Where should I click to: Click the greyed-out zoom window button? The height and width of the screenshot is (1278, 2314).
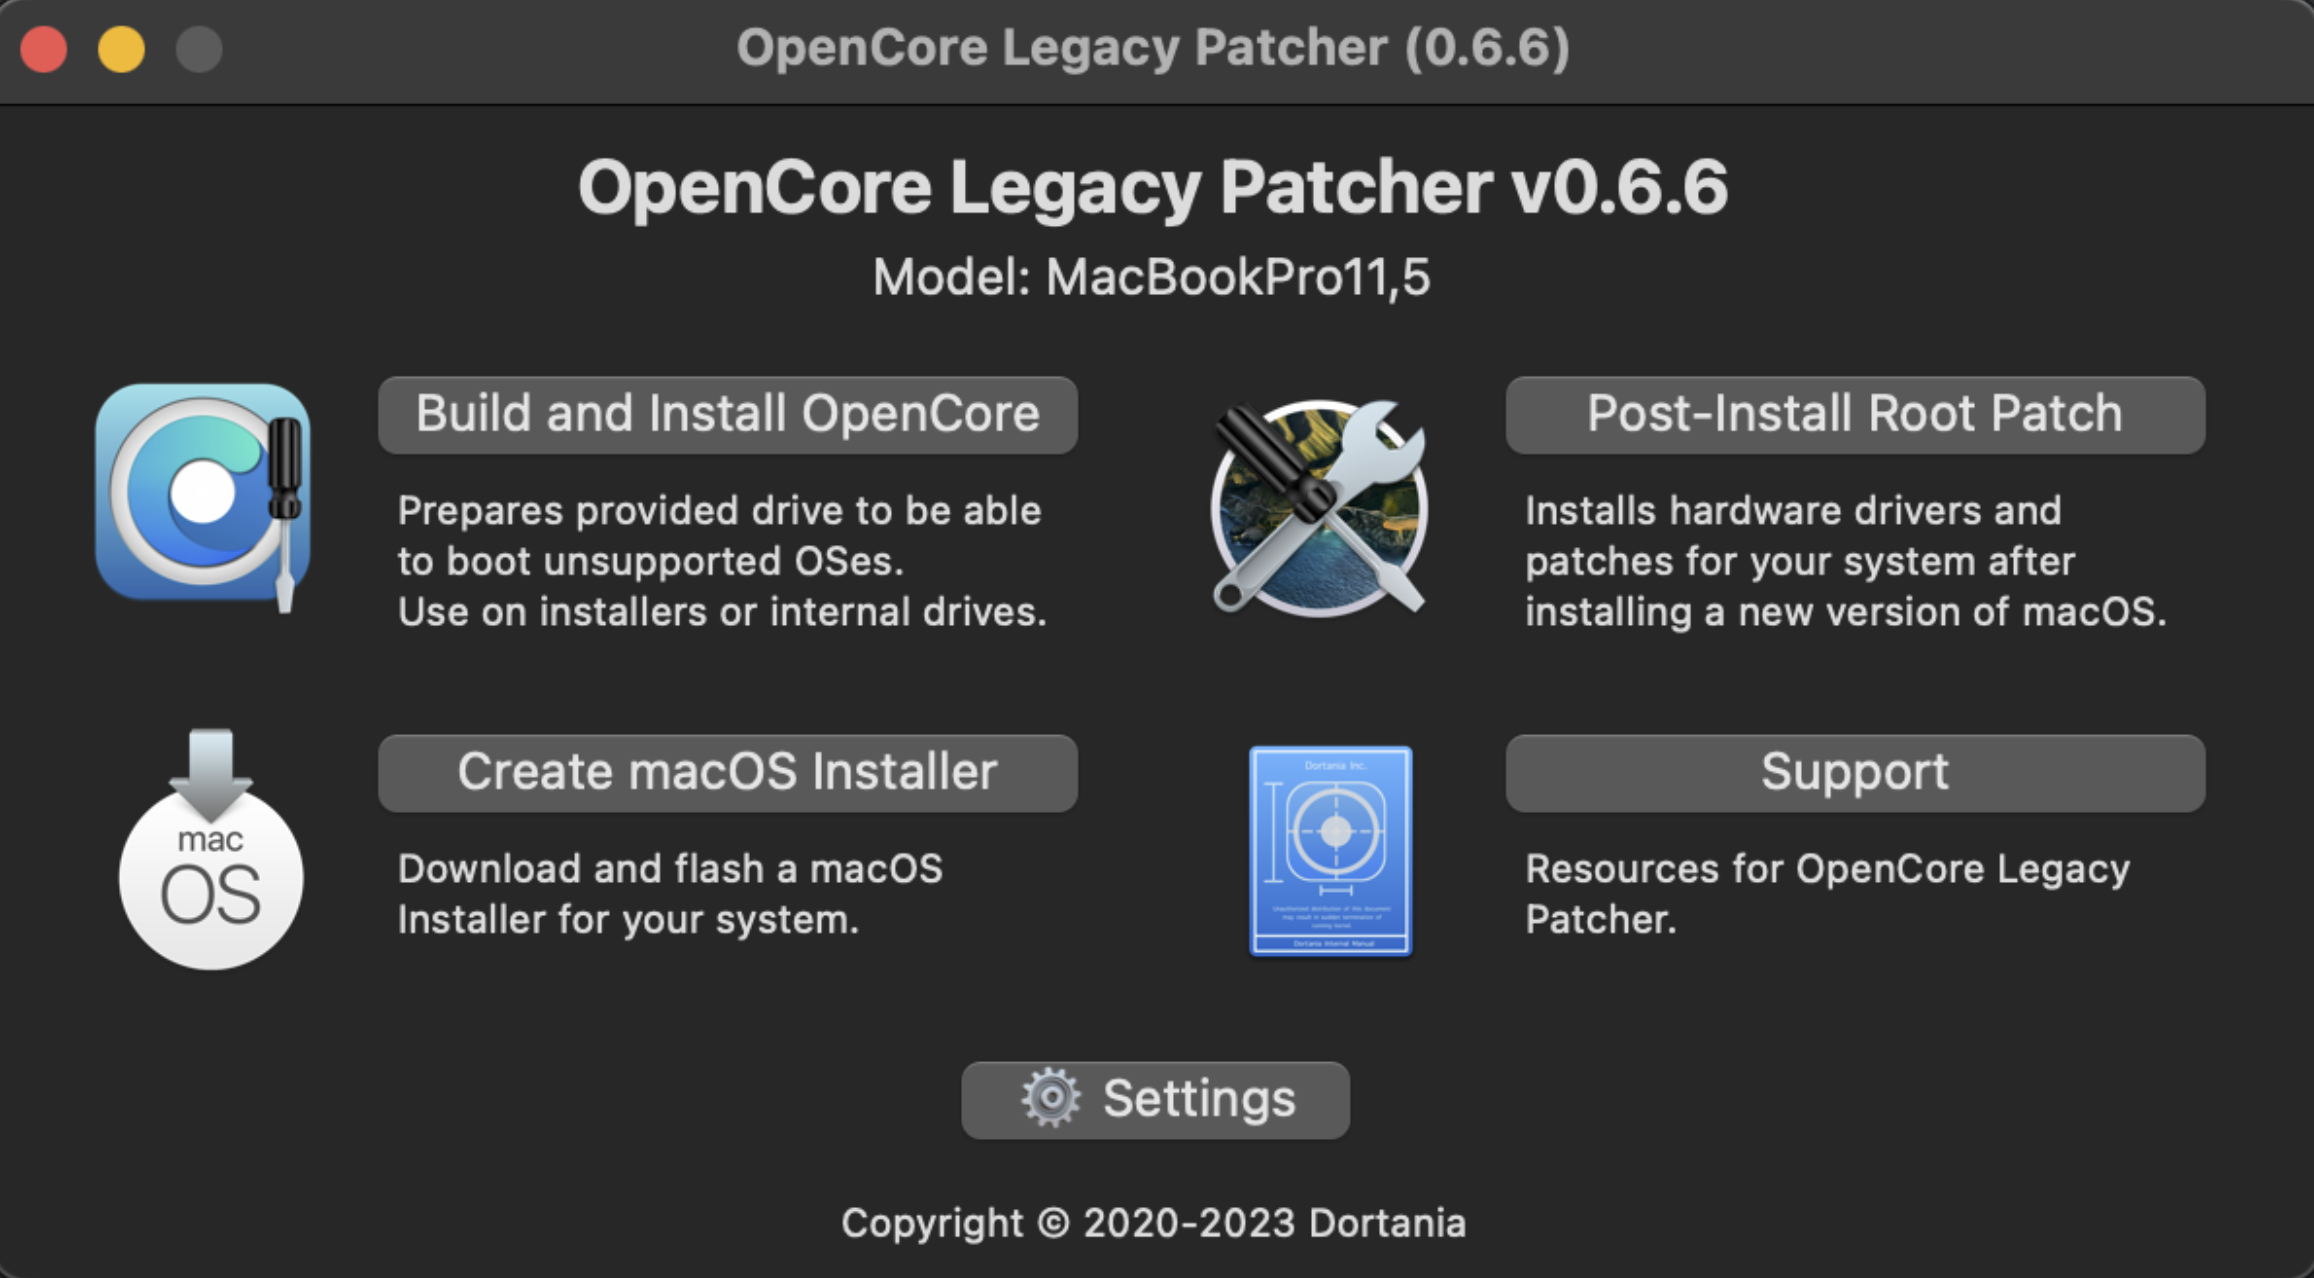(x=199, y=49)
